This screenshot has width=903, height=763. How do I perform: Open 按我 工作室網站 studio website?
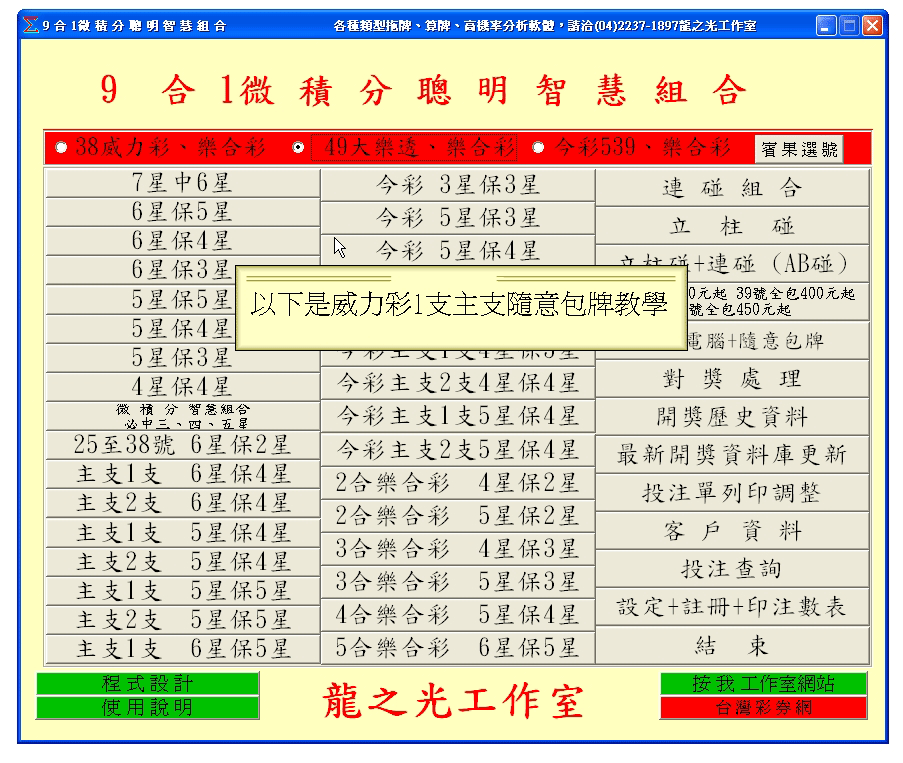click(763, 684)
